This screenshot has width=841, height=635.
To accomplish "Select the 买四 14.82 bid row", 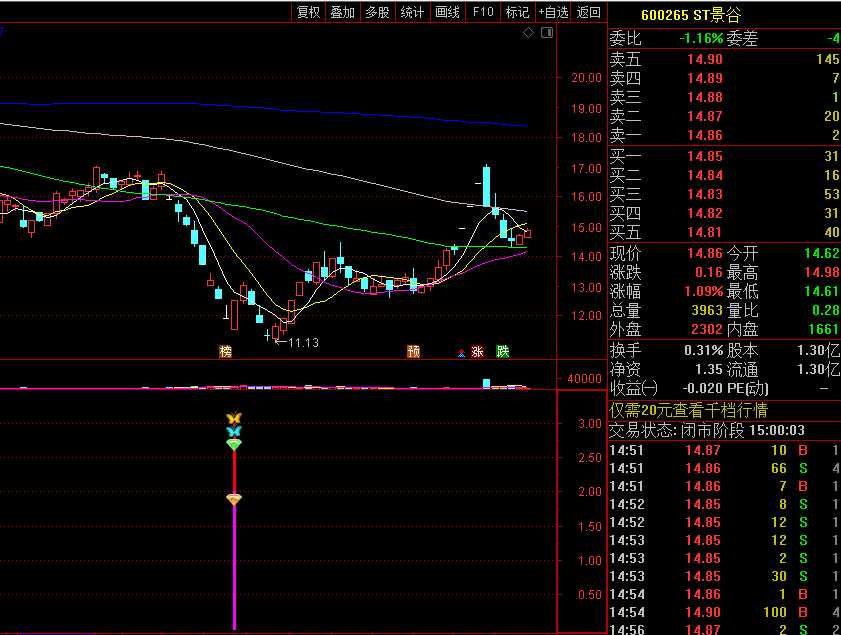I will (724, 213).
